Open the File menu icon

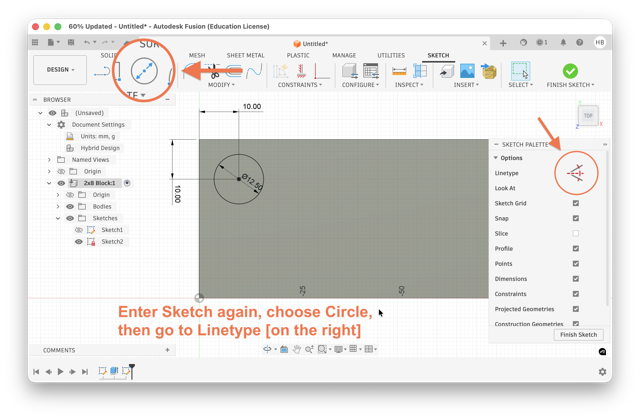tap(51, 42)
